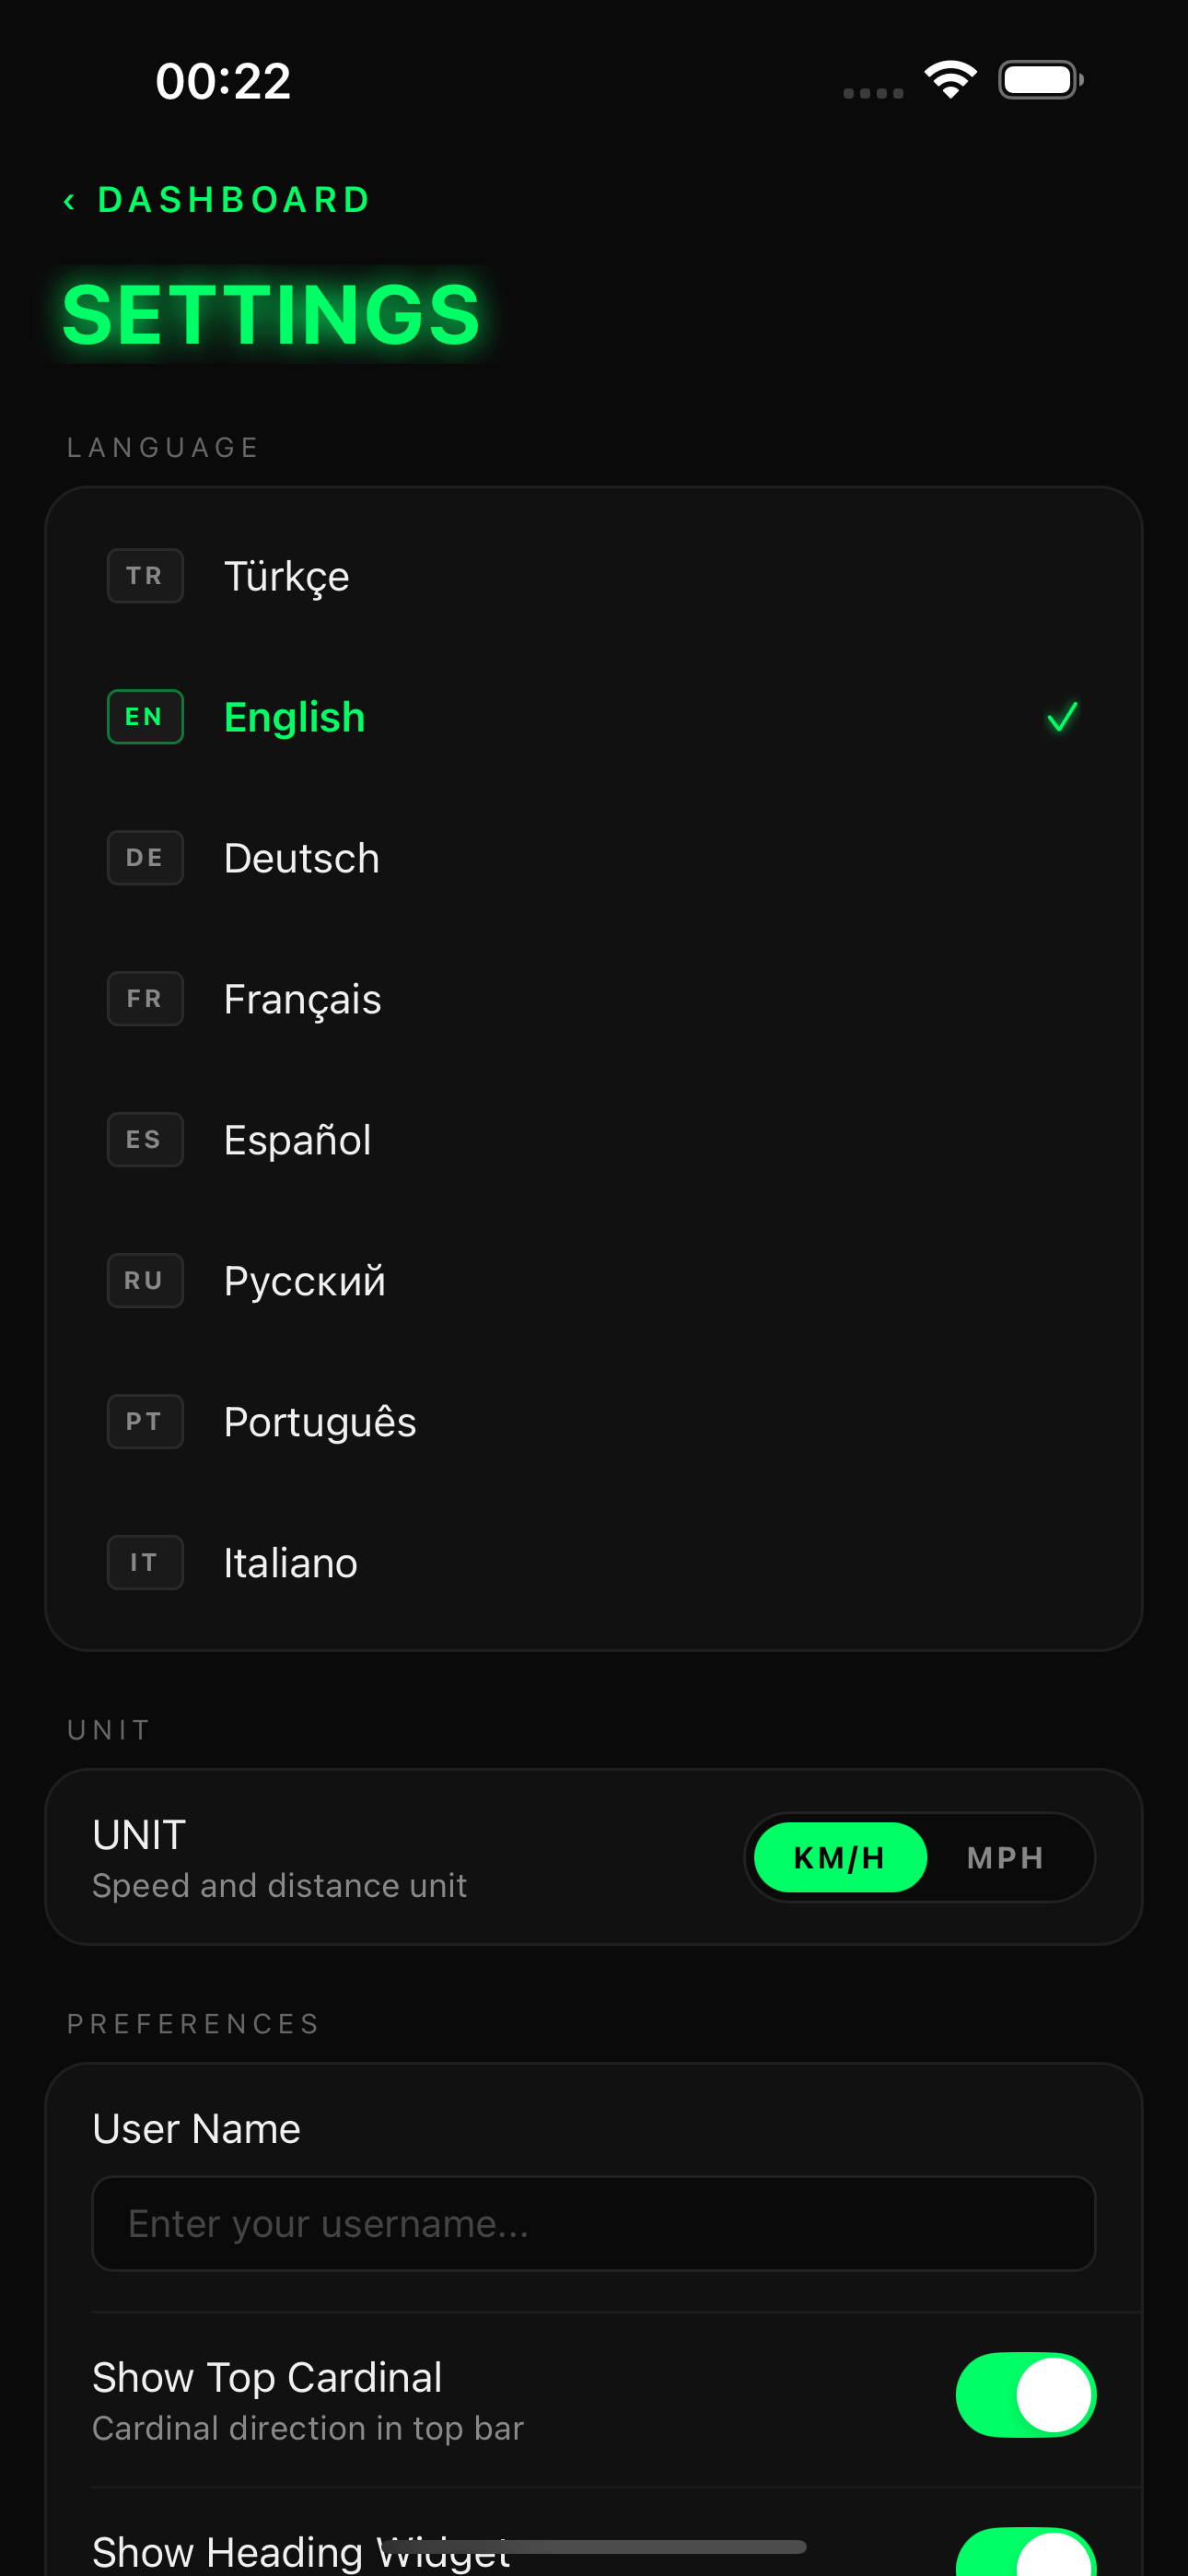Pick Русский in the language list
This screenshot has height=2576, width=1188.
594,1281
